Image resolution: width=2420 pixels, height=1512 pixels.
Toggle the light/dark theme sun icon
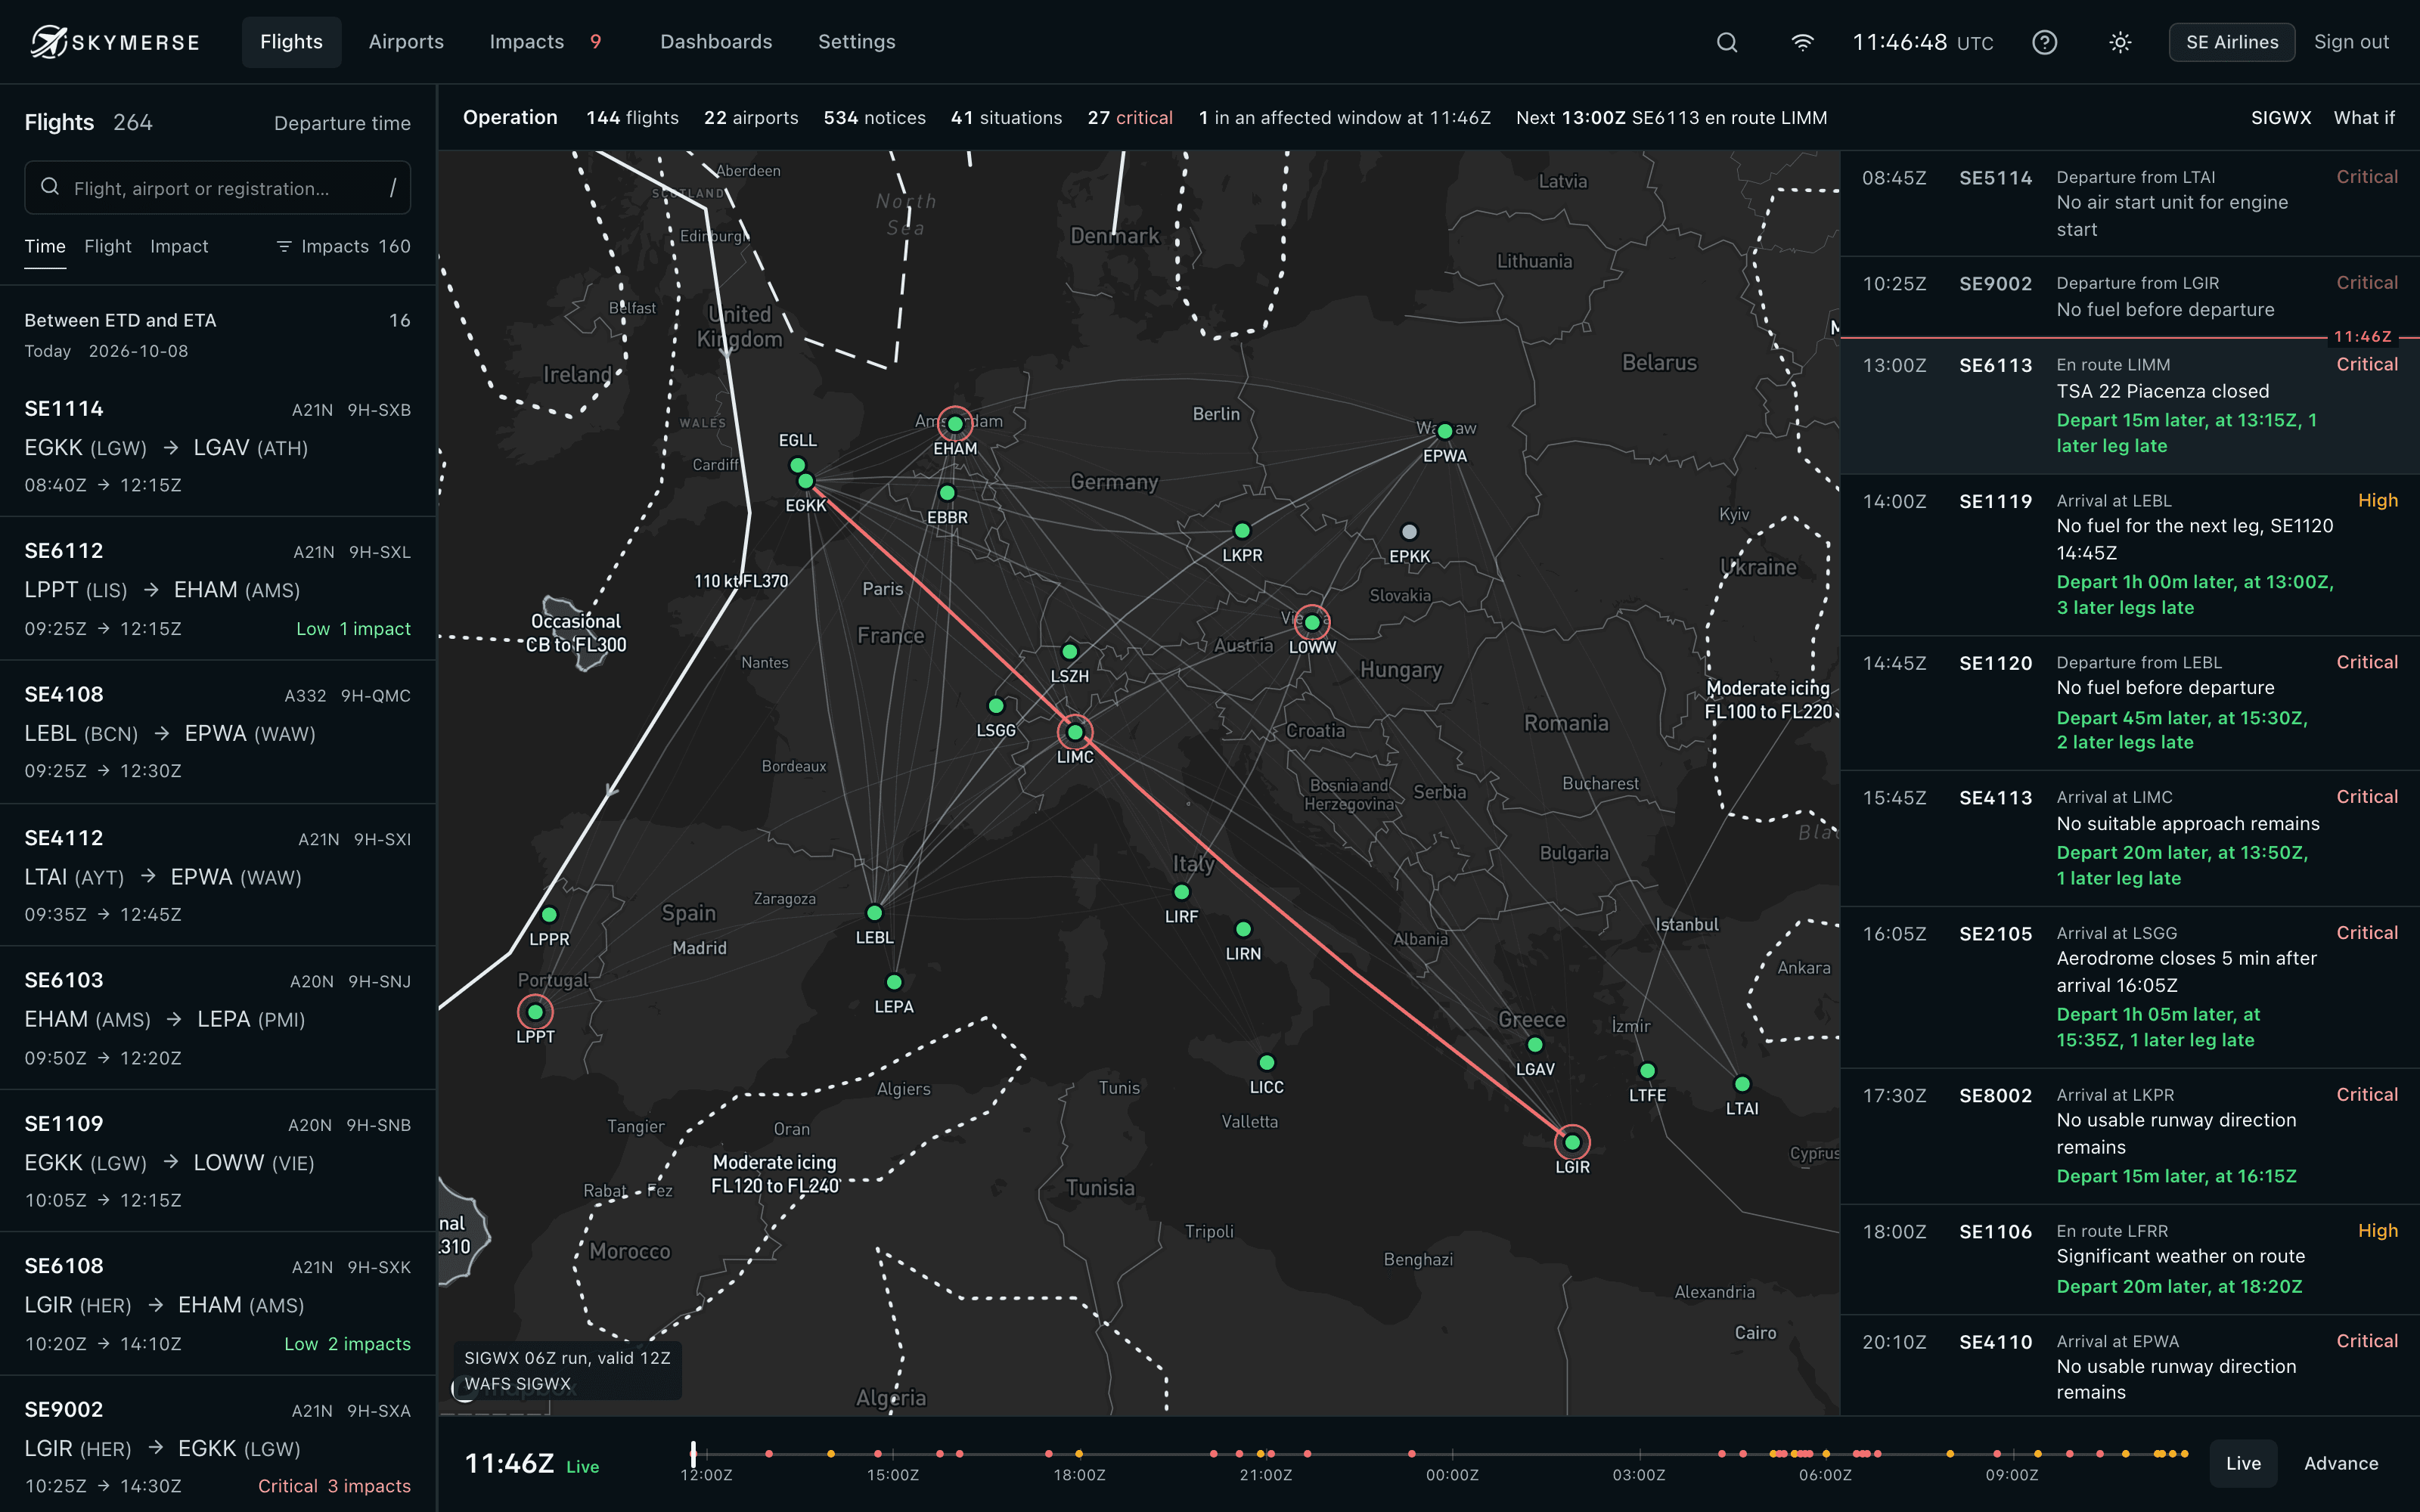[2120, 42]
